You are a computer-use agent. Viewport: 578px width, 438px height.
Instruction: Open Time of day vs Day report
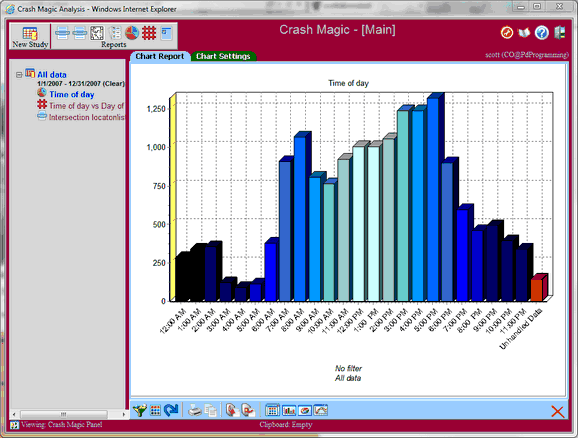(x=86, y=106)
